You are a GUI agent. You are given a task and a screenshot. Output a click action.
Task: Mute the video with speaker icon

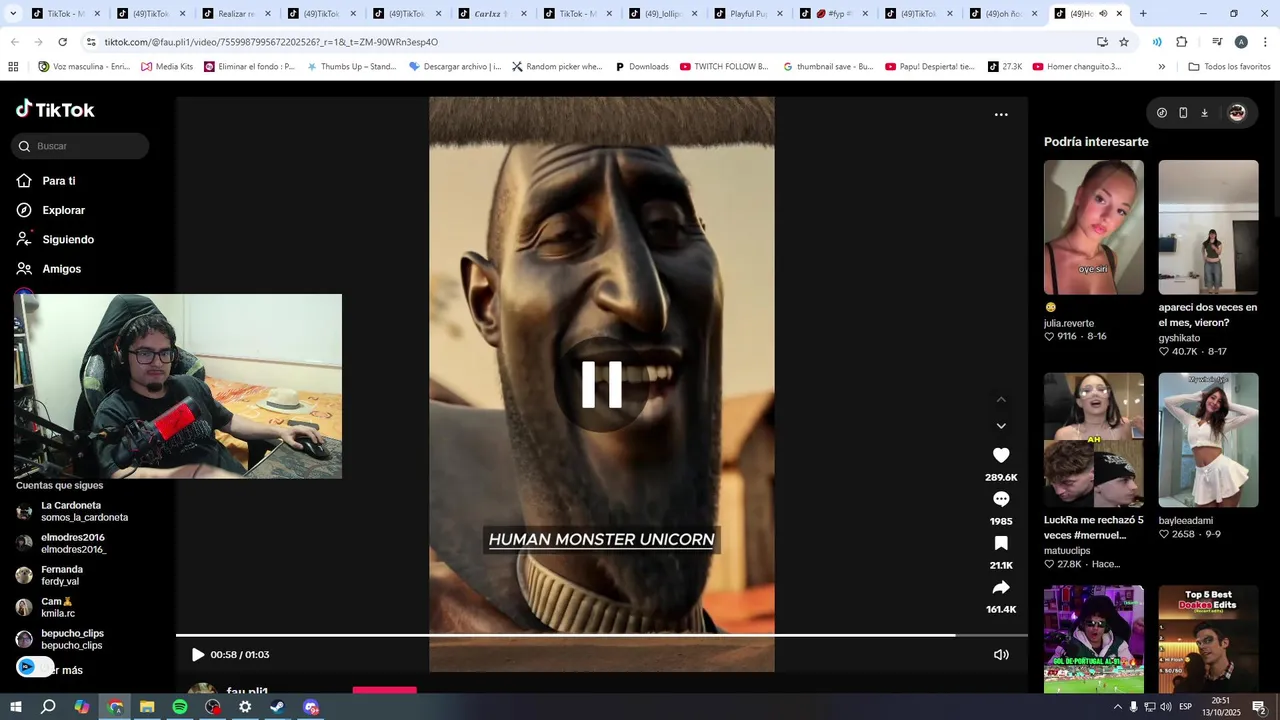1001,655
